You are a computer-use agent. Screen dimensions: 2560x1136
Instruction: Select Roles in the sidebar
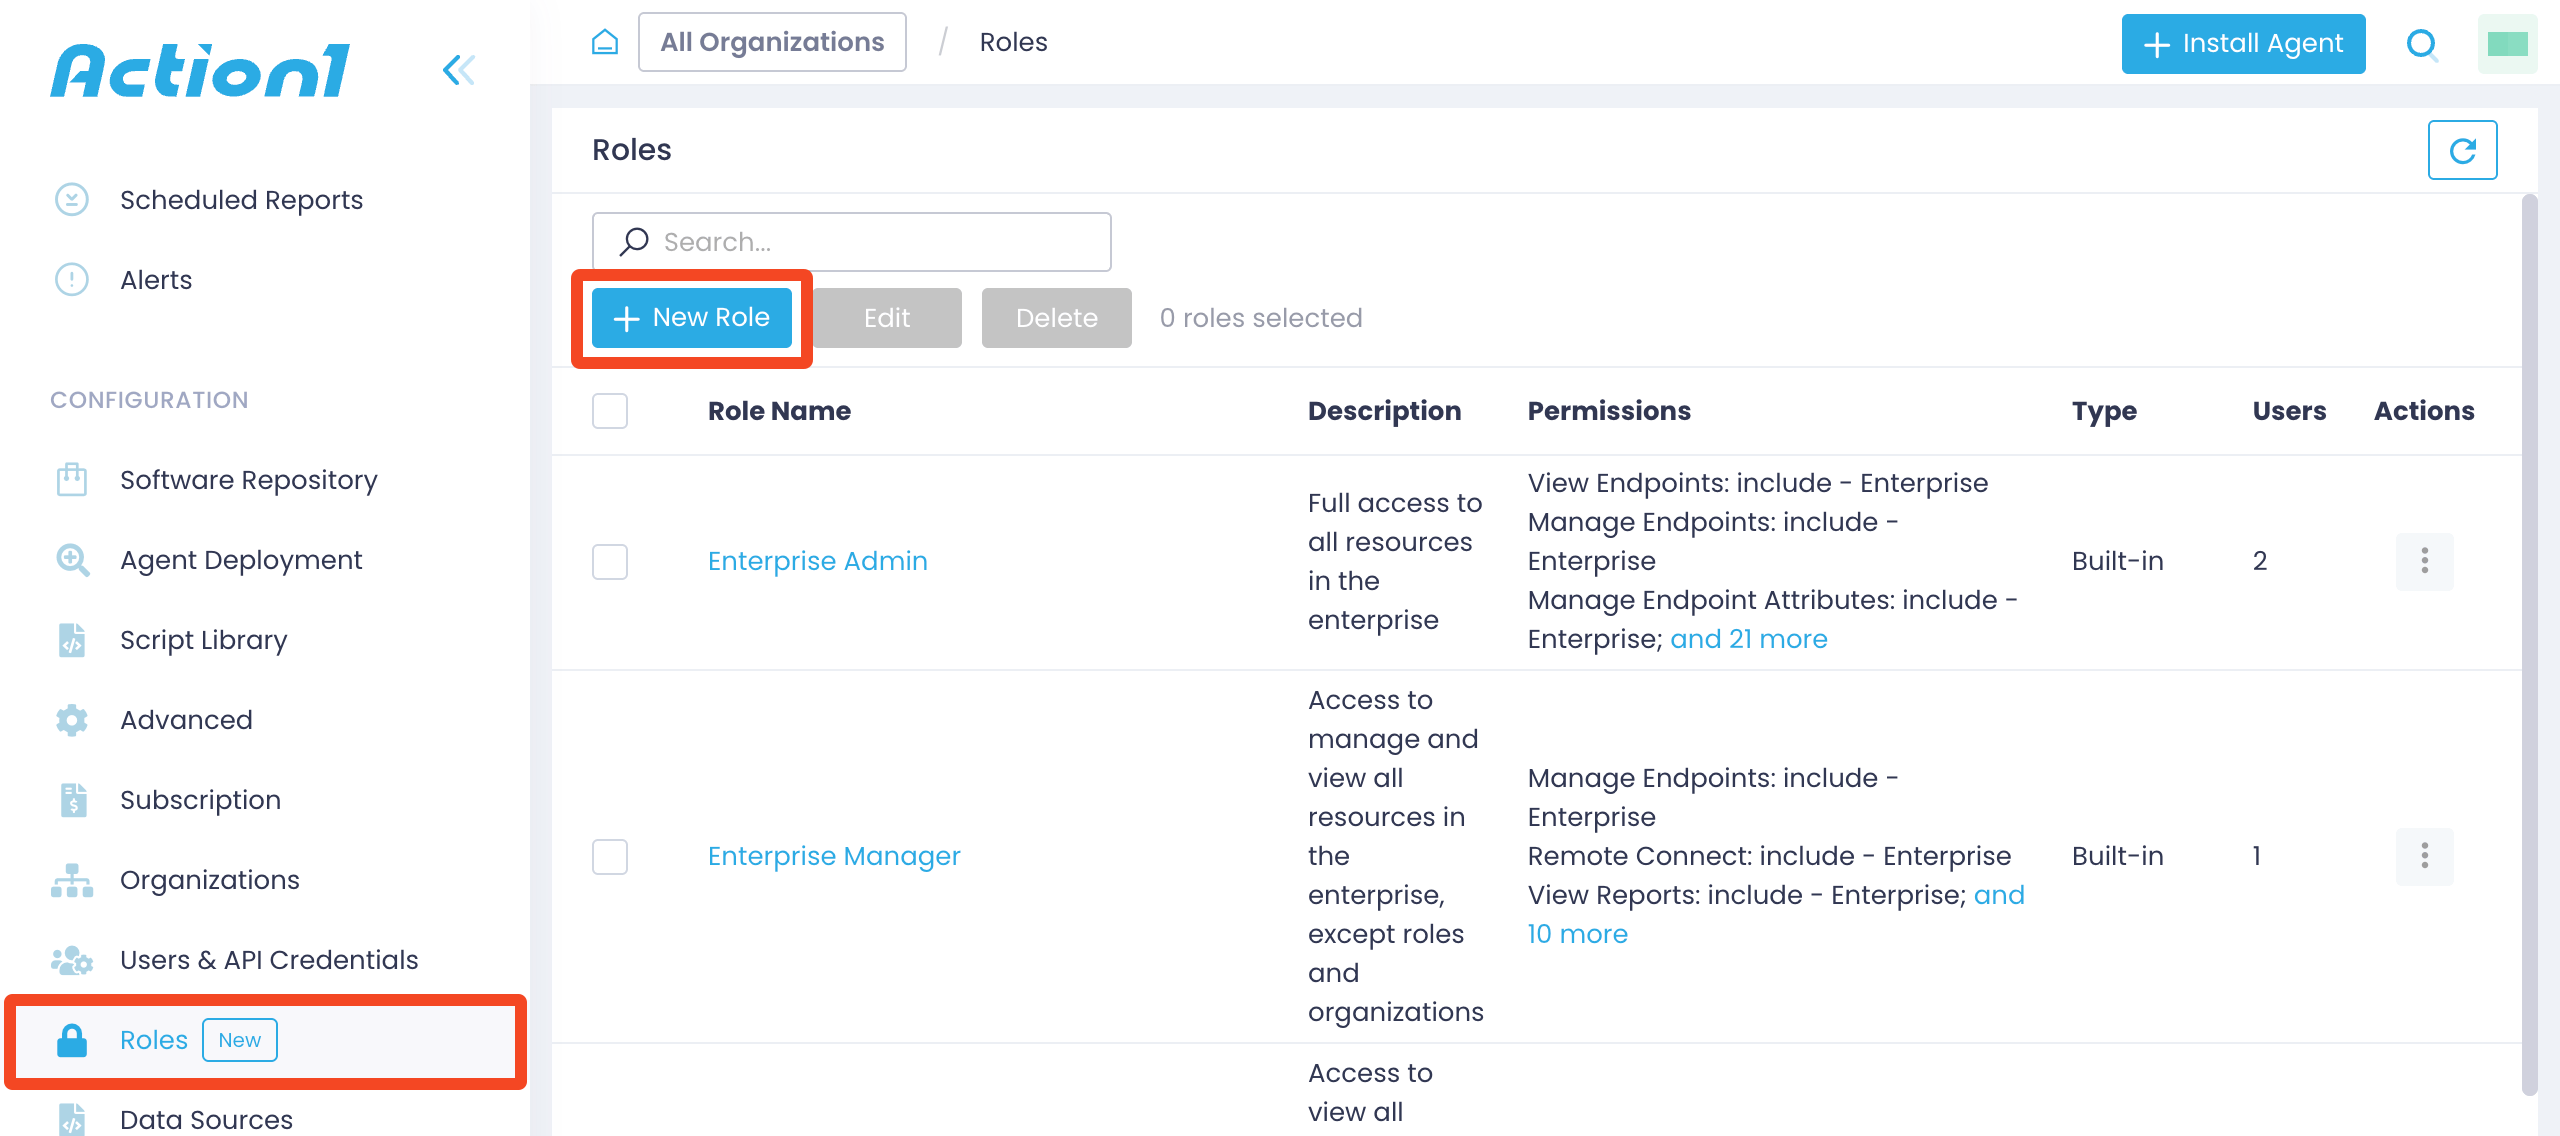click(266, 1040)
